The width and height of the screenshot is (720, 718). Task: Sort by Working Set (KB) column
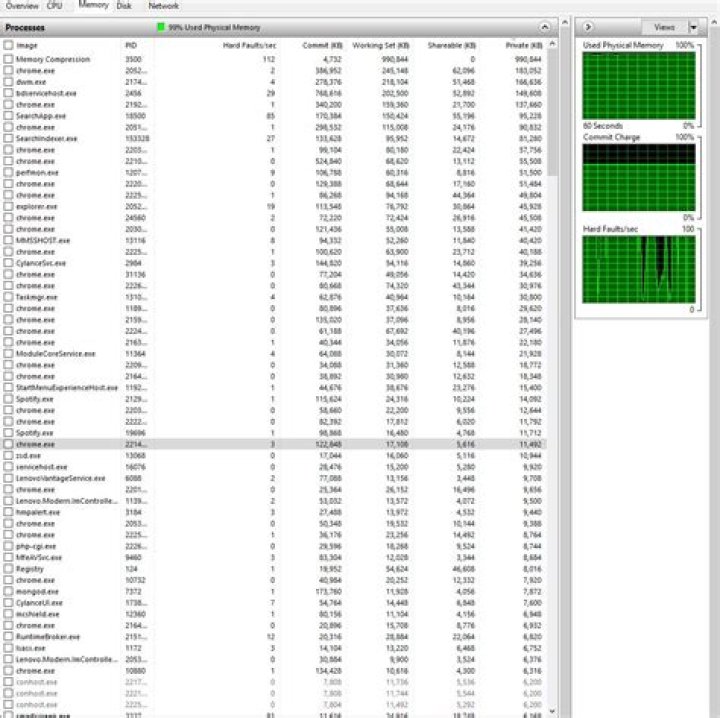click(380, 45)
